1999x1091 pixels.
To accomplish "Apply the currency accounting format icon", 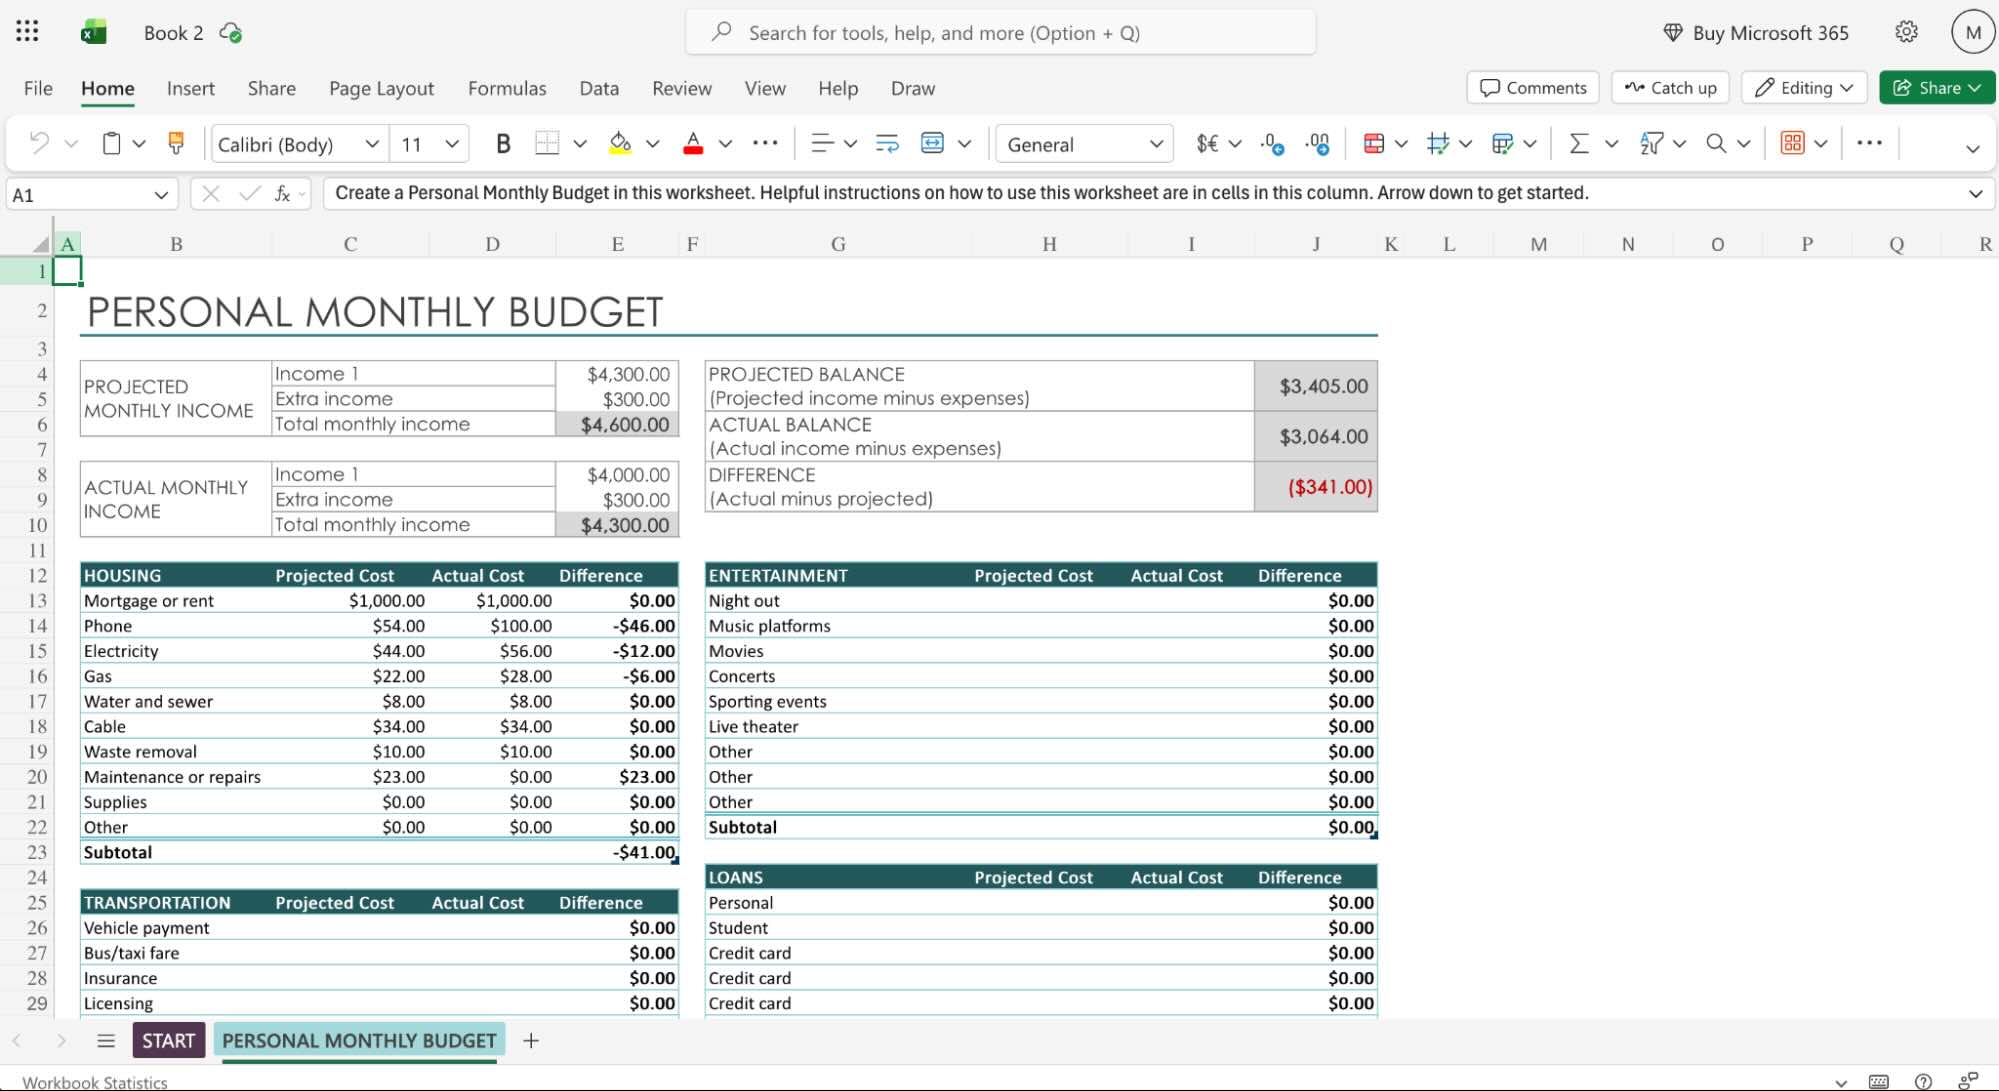I will tap(1207, 143).
